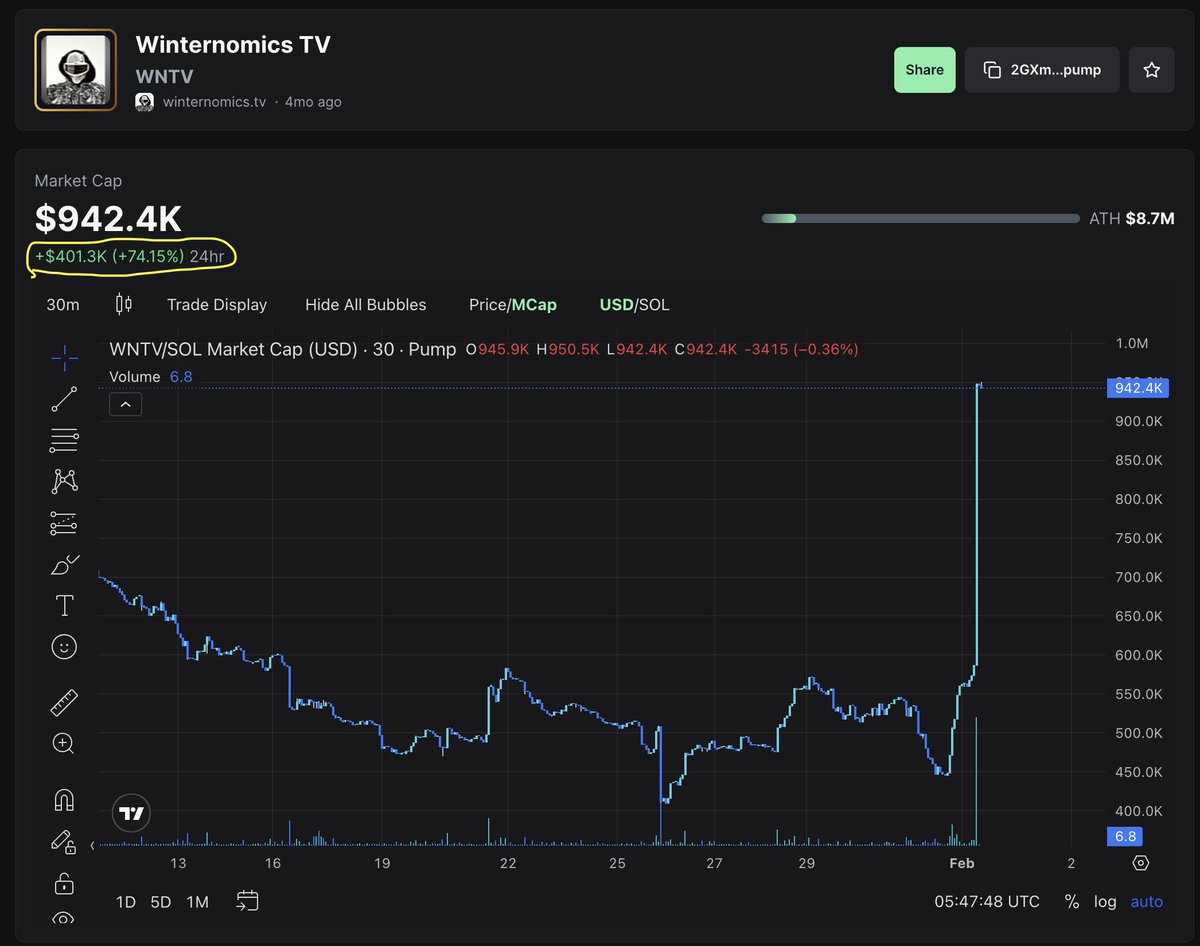Click the 4mo ago timestamp
Viewport: 1200px width, 946px height.
(x=313, y=101)
